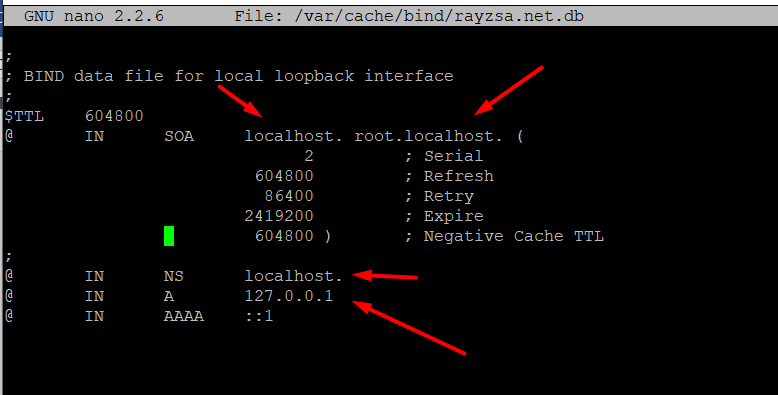Click the 'GNU nano 2.2.6' title text
778x395 pixels.
point(94,16)
